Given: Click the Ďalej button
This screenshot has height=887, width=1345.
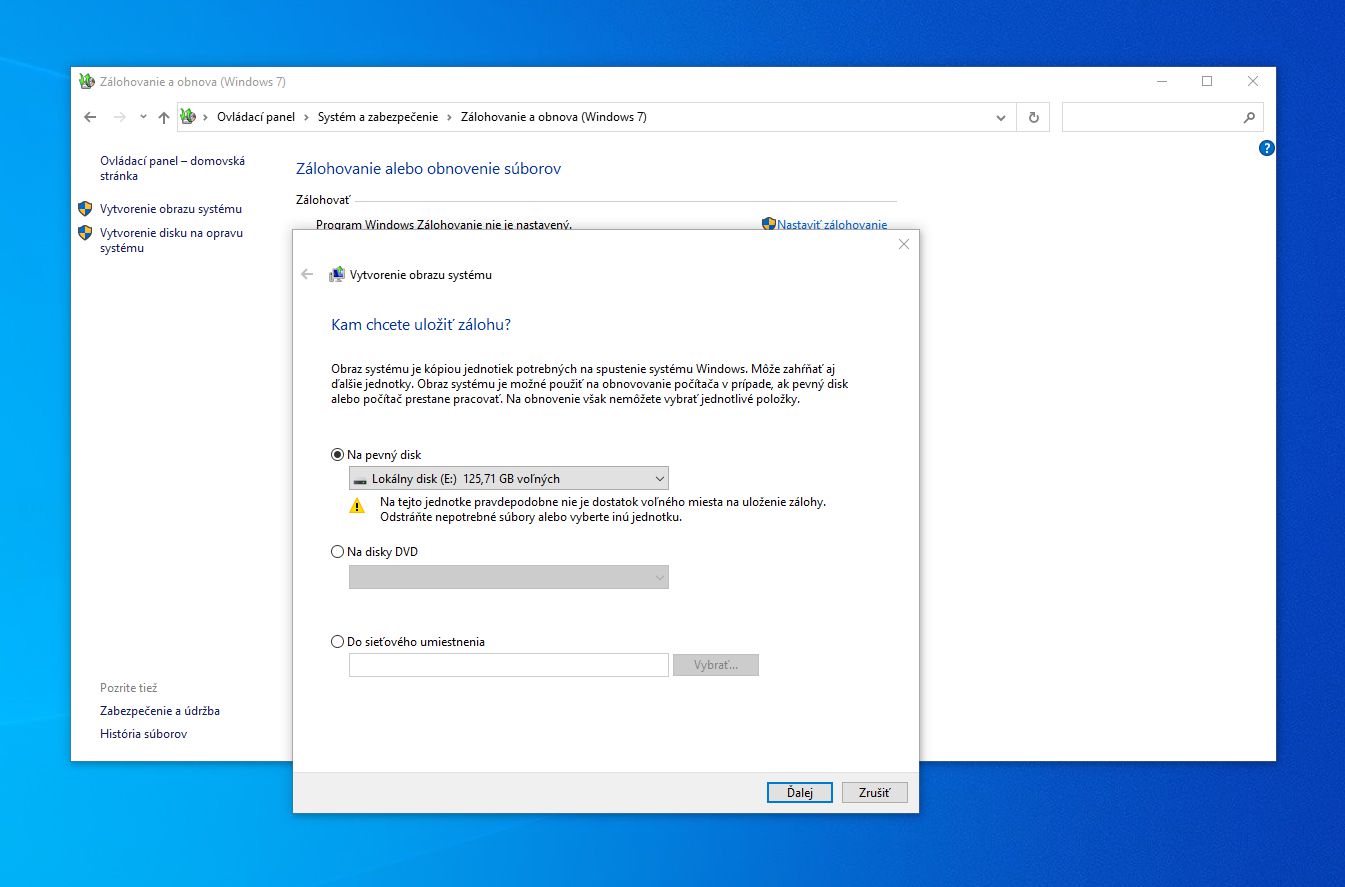Looking at the screenshot, I should click(x=800, y=792).
